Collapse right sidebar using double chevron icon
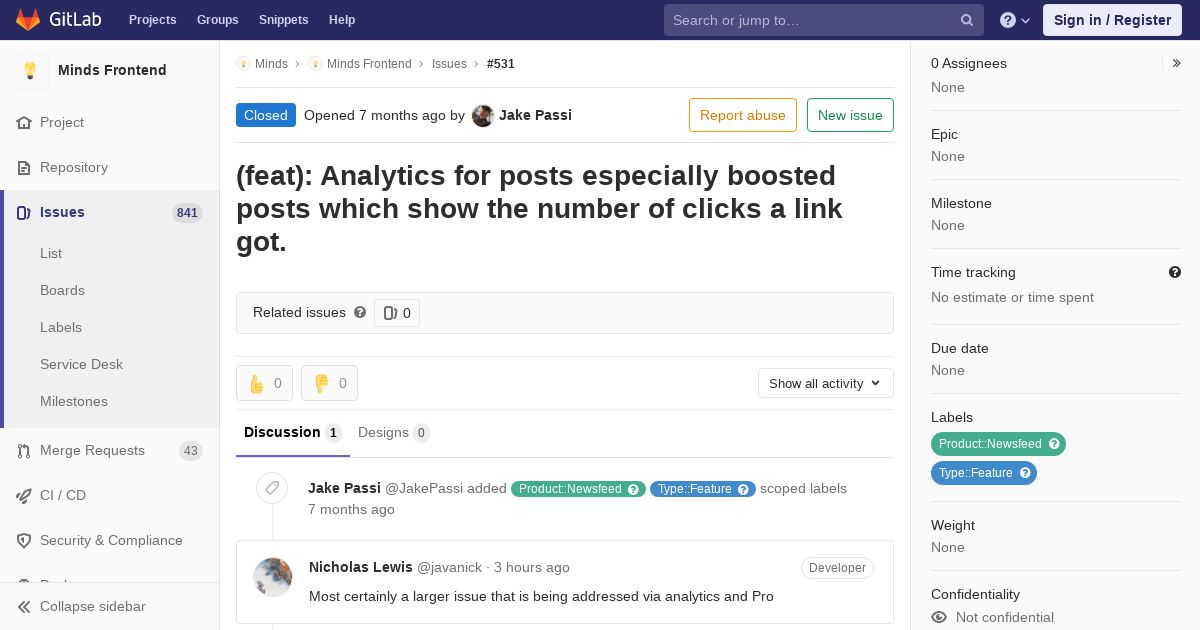 pos(1176,63)
